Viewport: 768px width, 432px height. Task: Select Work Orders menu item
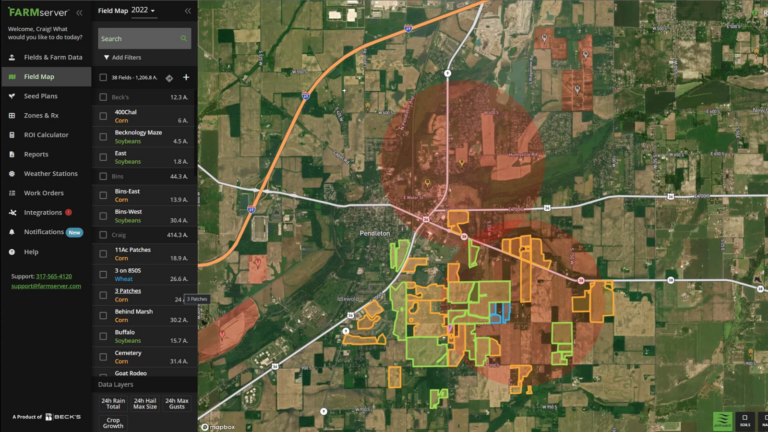(44, 193)
